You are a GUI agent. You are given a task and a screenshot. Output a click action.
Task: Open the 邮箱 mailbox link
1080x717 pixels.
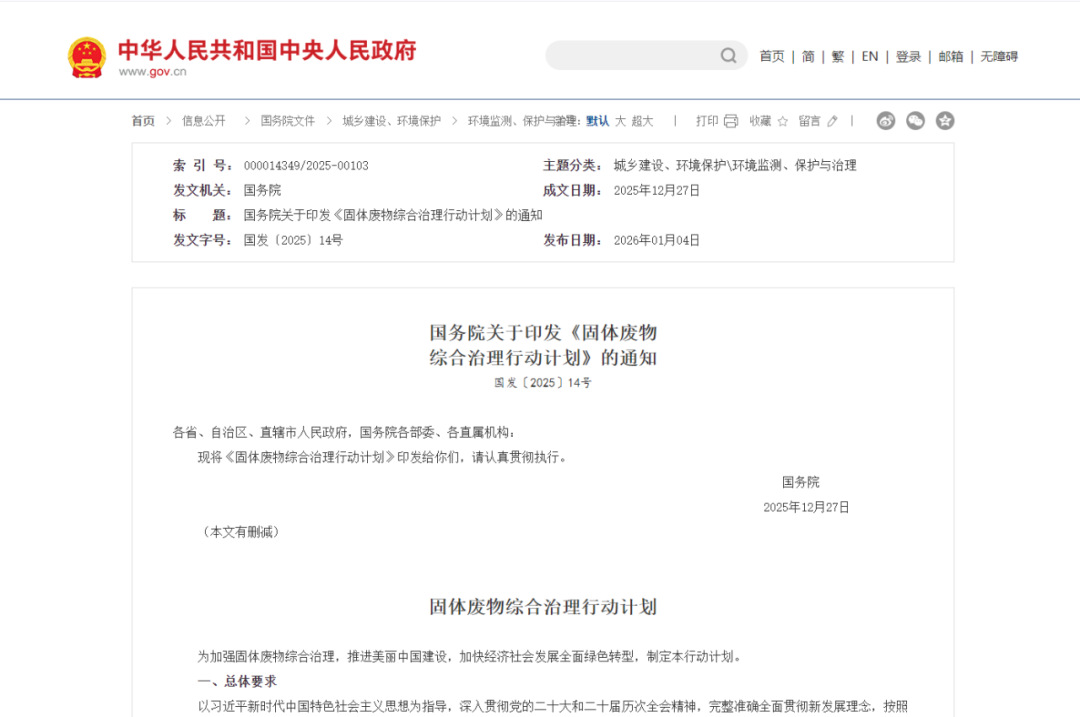(950, 56)
